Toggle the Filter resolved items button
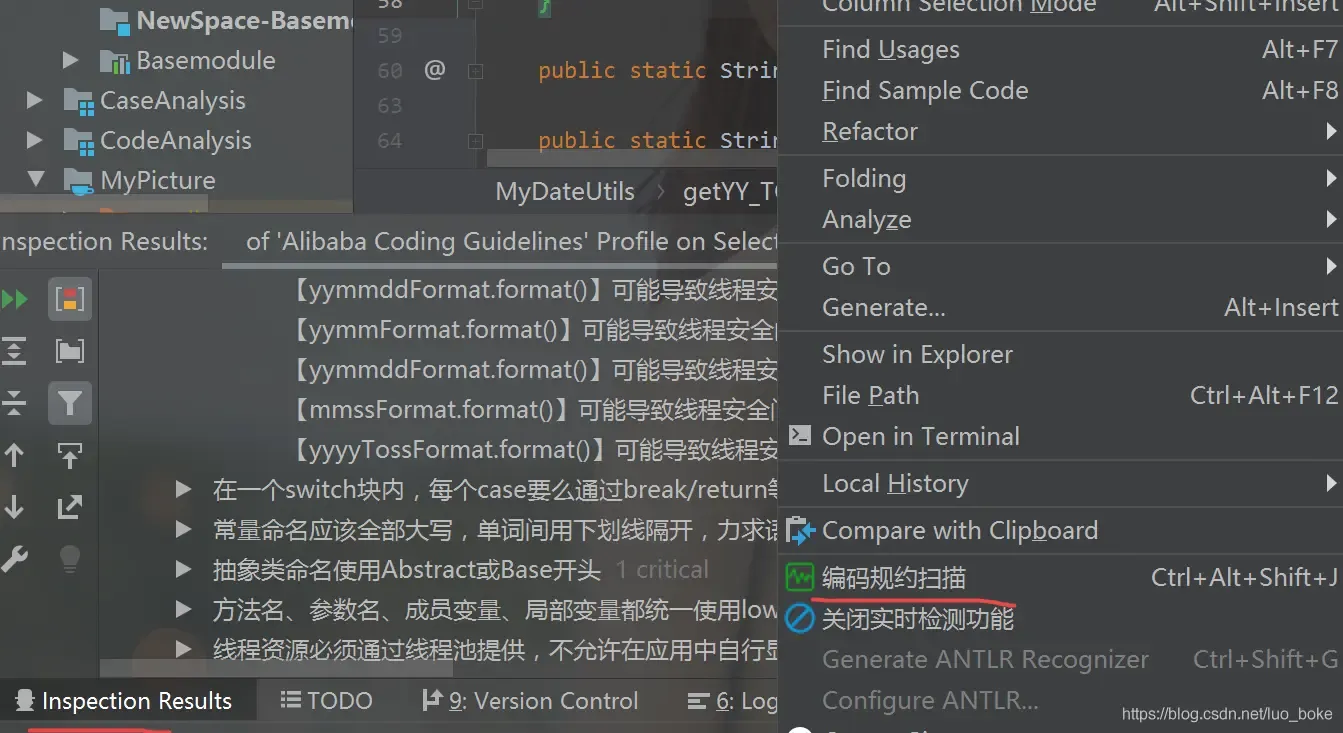The width and height of the screenshot is (1343, 733). coord(69,403)
